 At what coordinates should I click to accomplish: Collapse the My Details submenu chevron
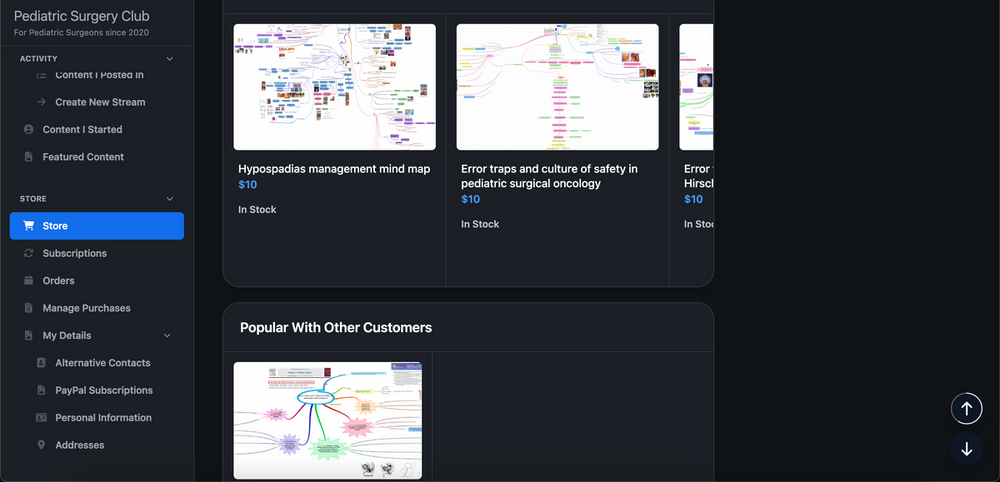pos(167,335)
